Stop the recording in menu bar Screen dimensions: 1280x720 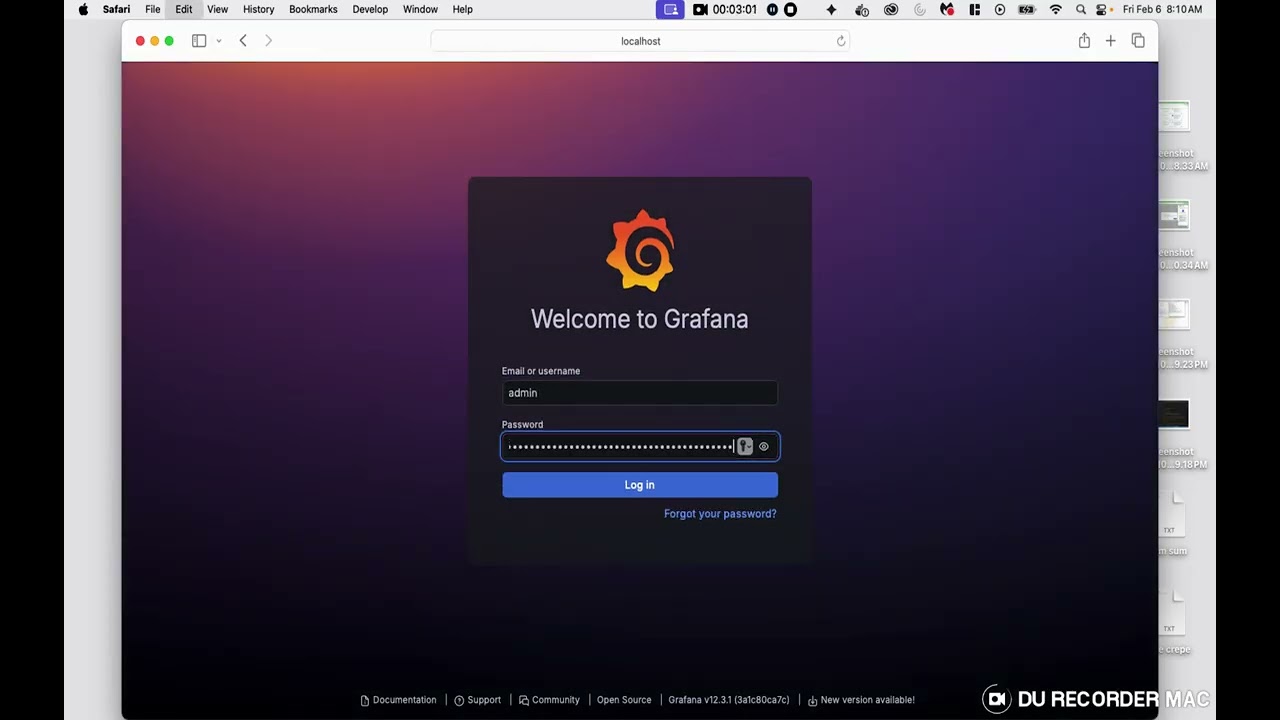click(x=790, y=9)
